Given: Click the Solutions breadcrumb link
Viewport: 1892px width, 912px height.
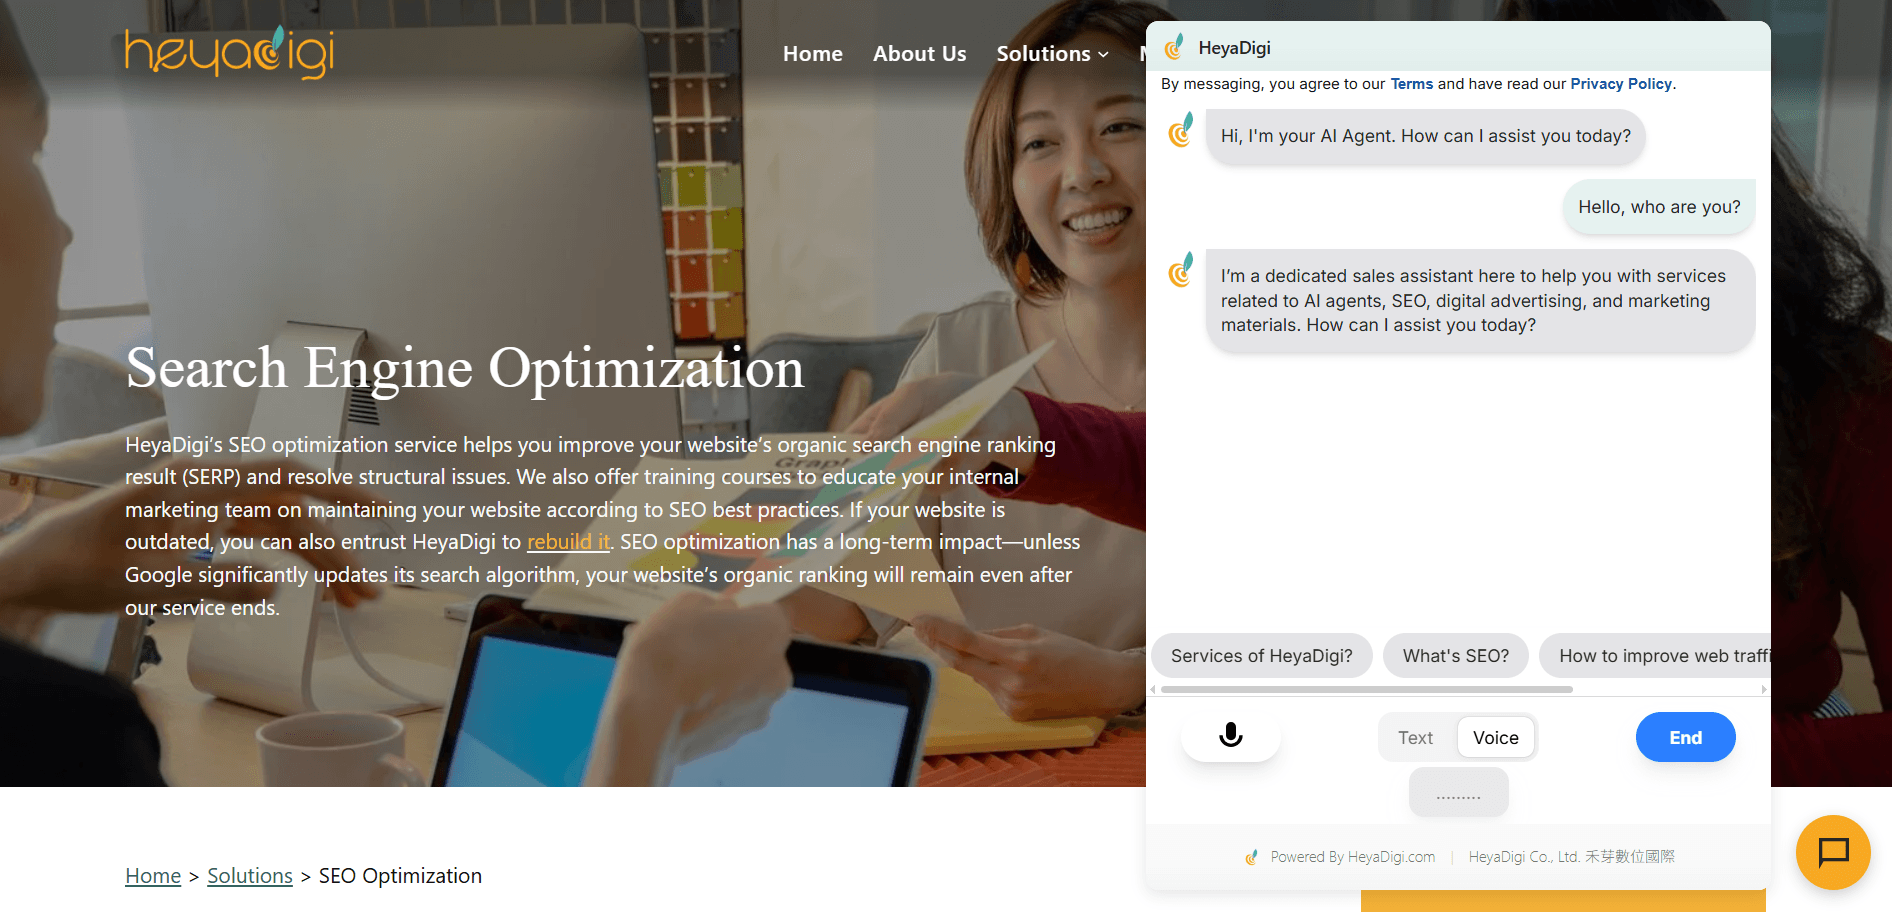Looking at the screenshot, I should (250, 876).
